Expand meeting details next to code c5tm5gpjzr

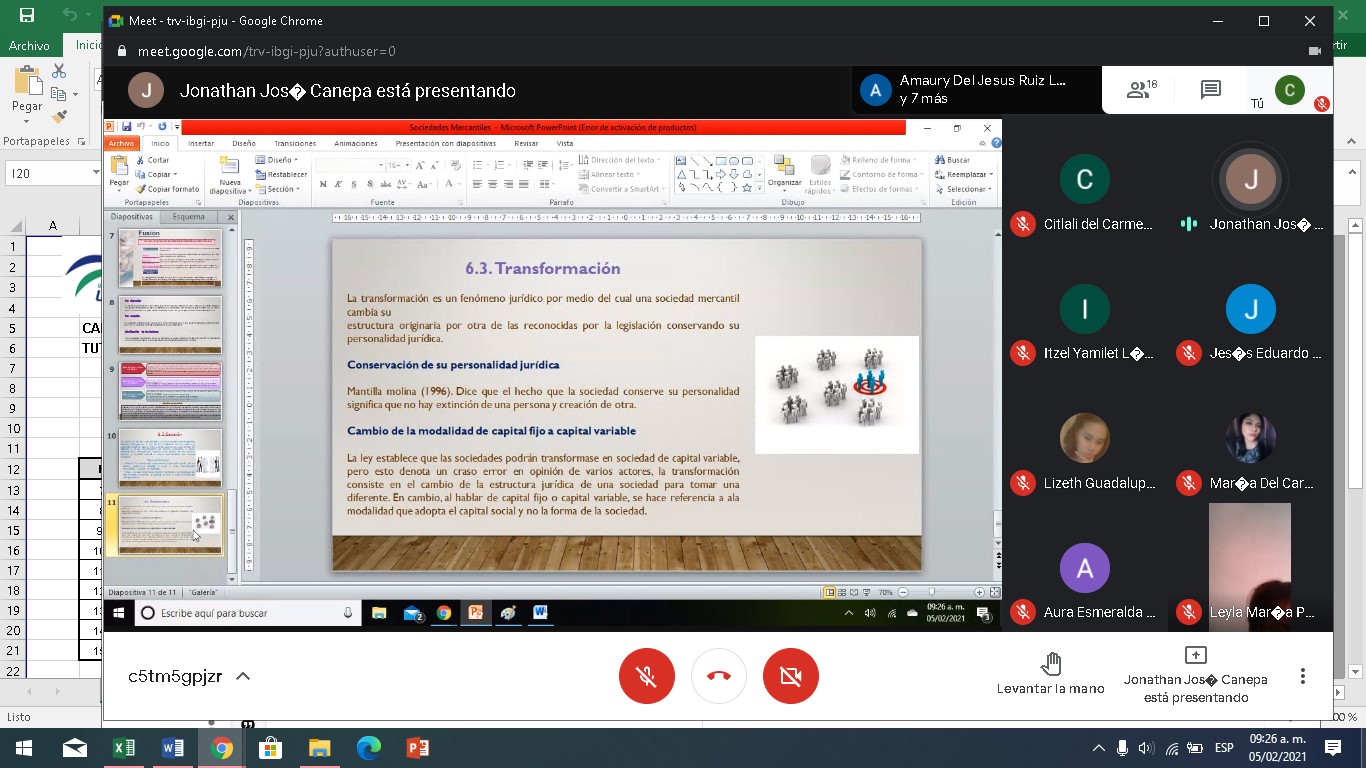pos(242,677)
